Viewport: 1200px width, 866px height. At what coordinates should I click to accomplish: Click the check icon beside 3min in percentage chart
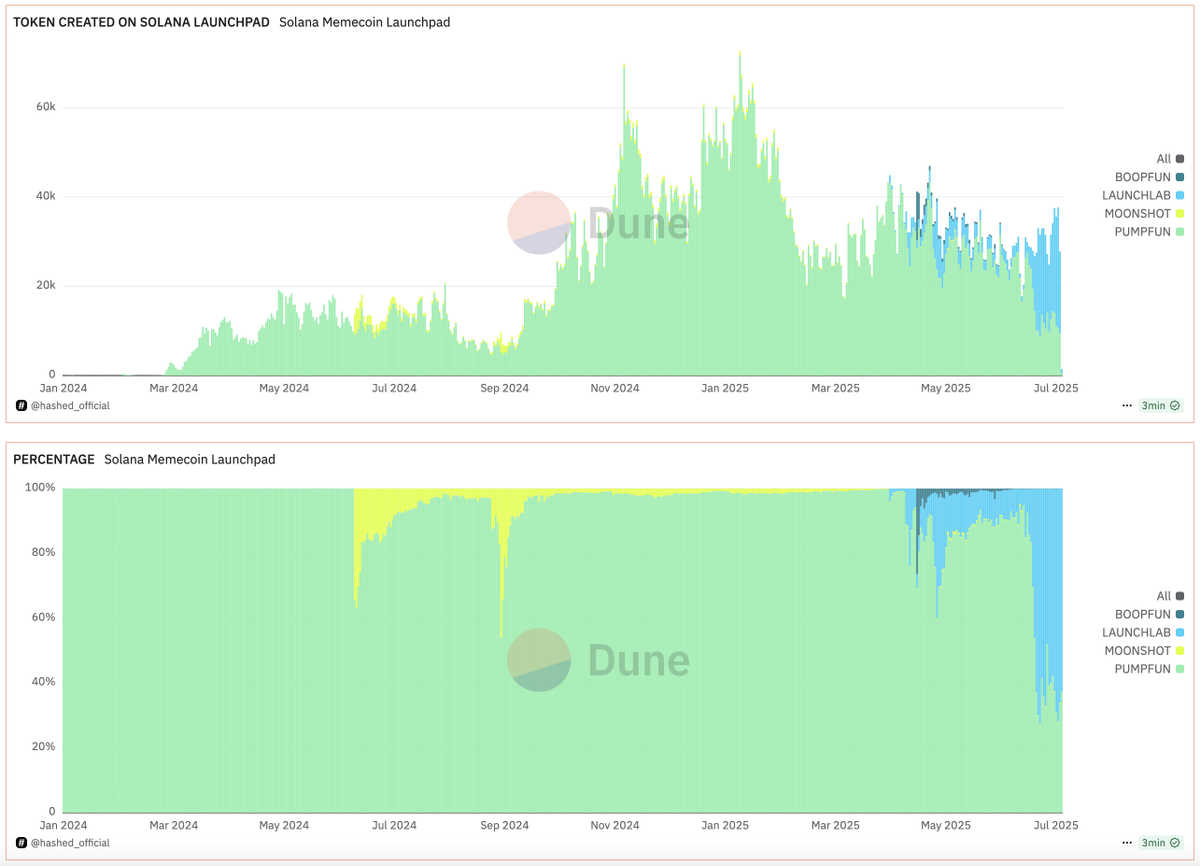click(1175, 843)
